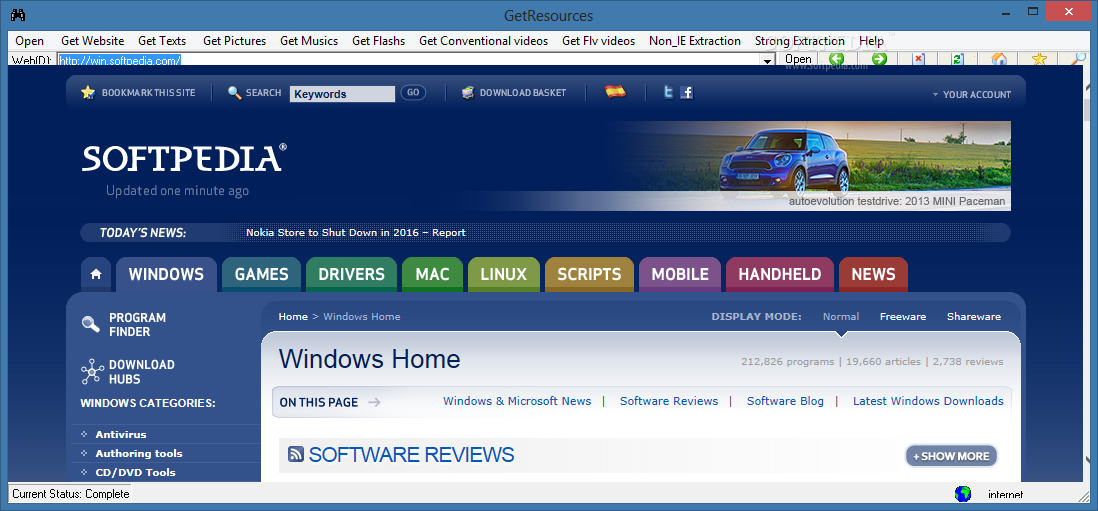Open the Twitter icon on Softpedia

click(669, 92)
